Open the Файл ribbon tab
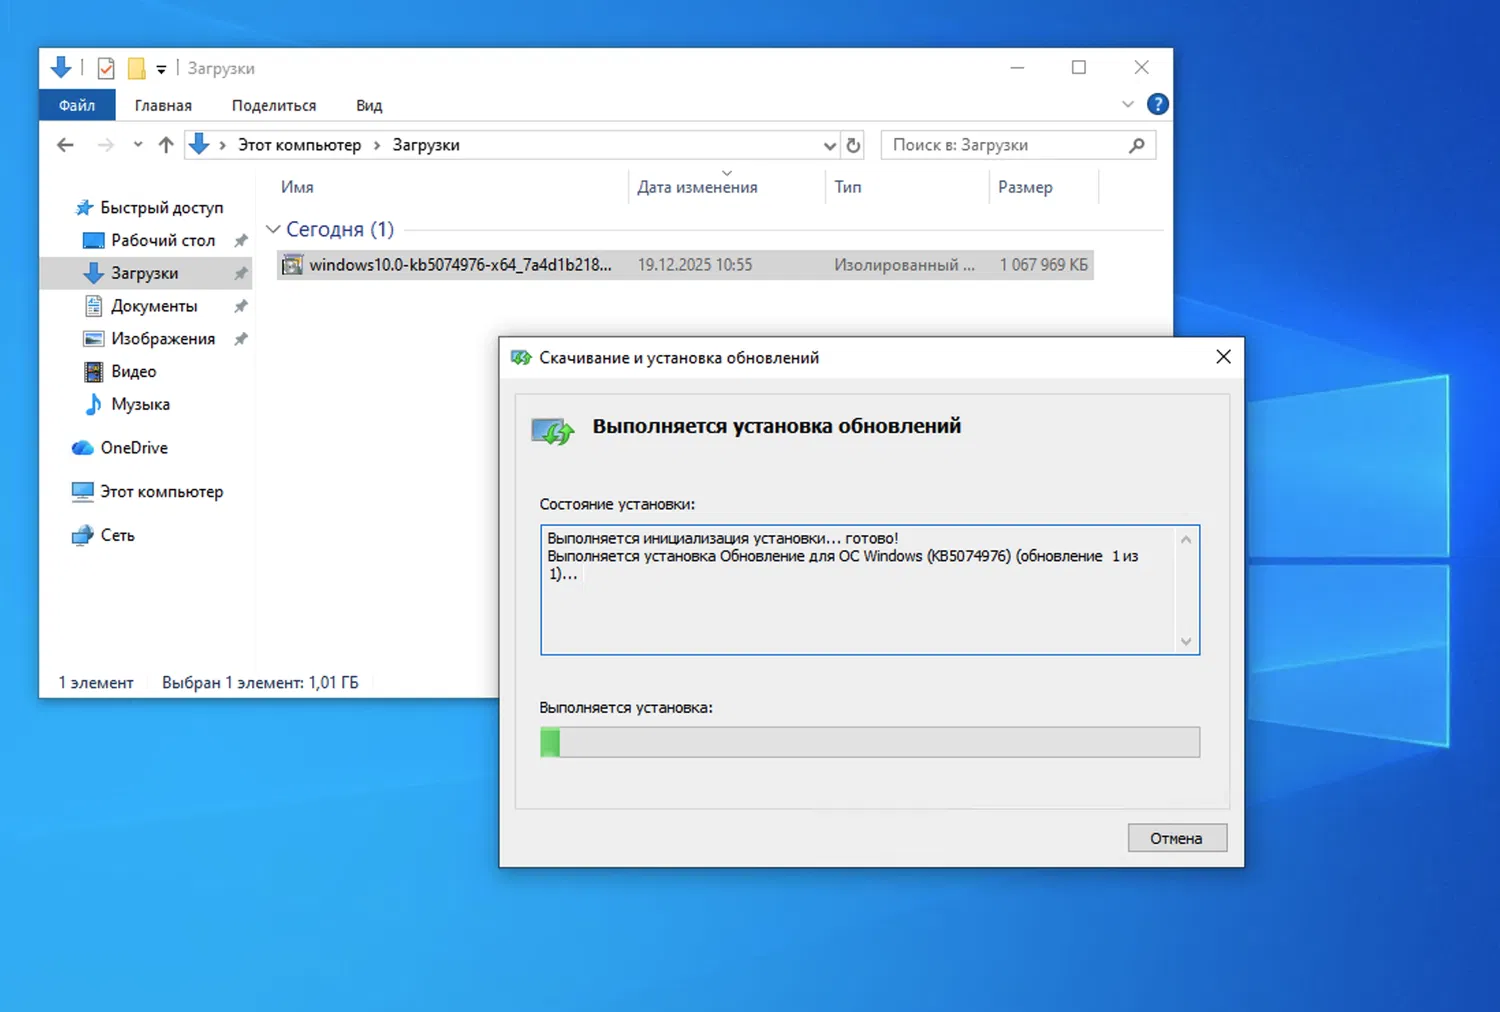Image resolution: width=1500 pixels, height=1012 pixels. [77, 105]
